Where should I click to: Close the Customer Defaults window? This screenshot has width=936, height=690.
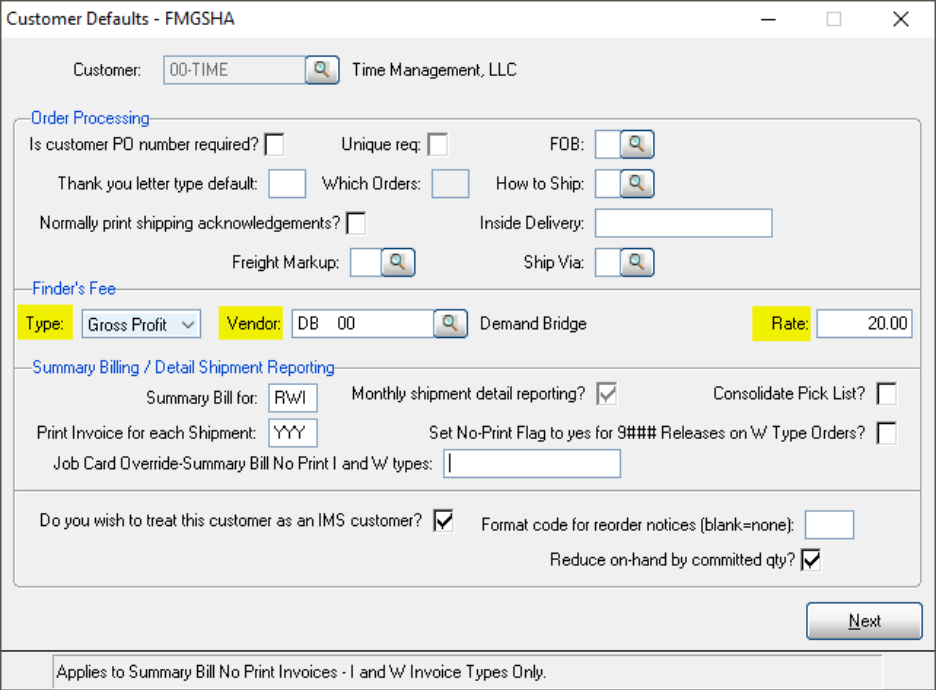click(x=901, y=19)
